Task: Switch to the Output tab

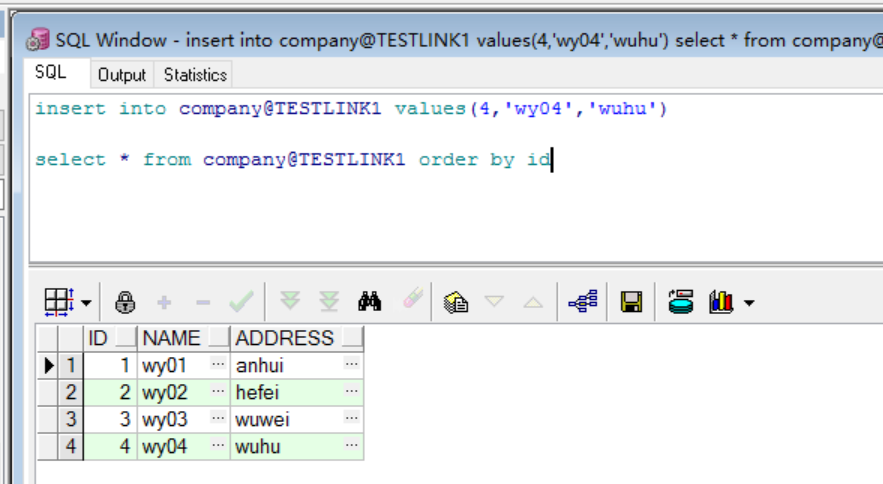Action: click(122, 75)
